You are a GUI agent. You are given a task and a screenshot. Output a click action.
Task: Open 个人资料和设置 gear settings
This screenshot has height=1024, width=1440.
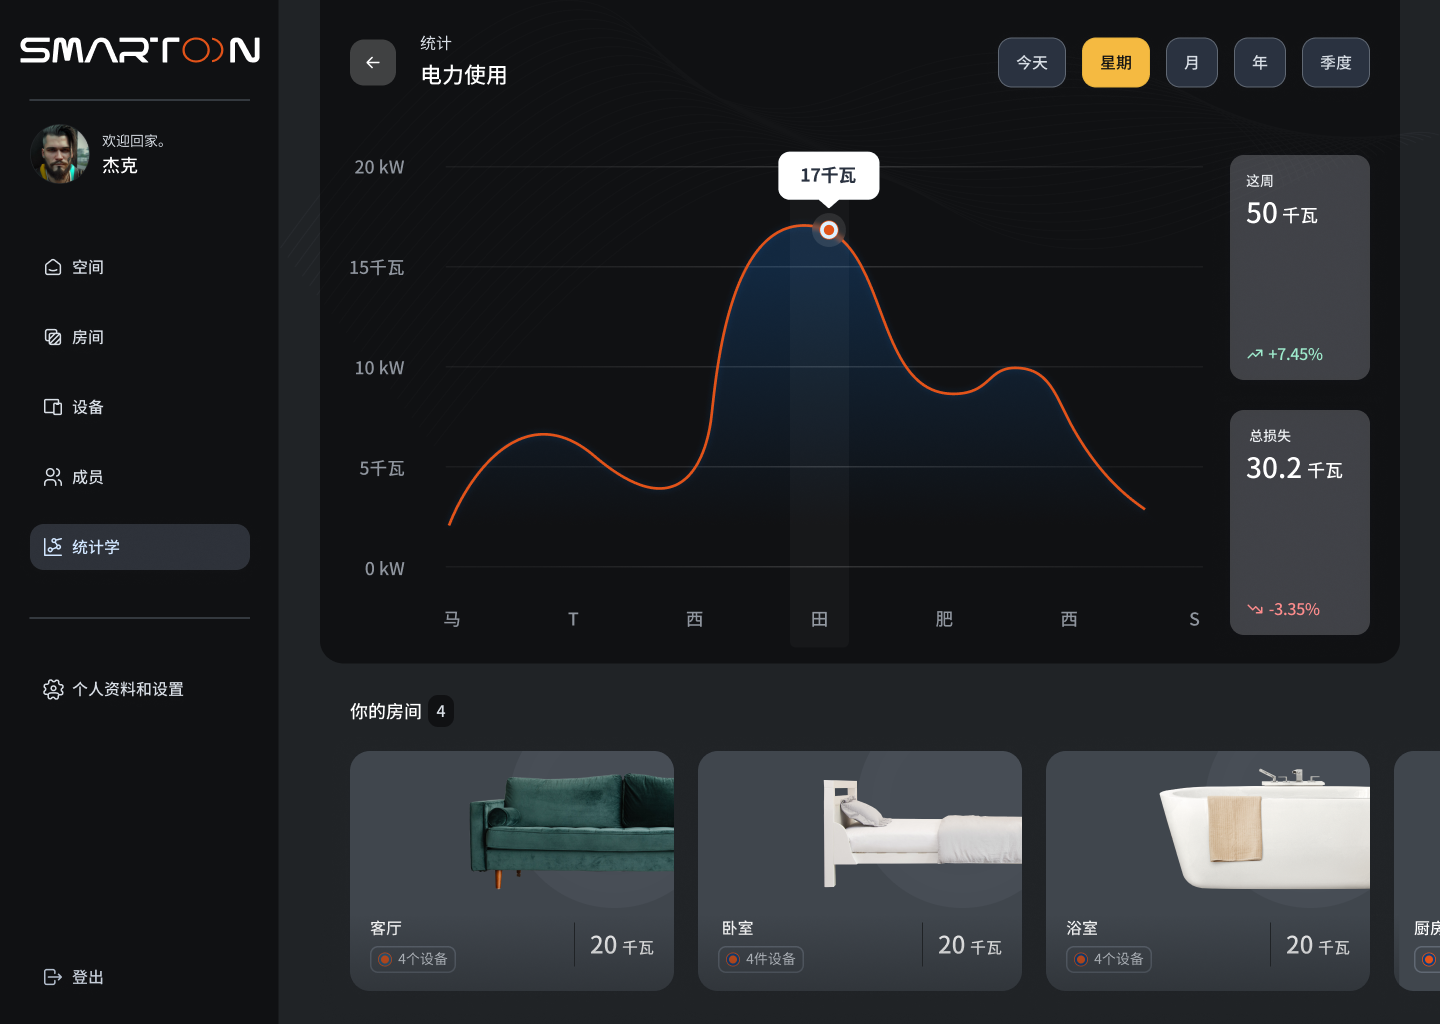pyautogui.click(x=54, y=689)
